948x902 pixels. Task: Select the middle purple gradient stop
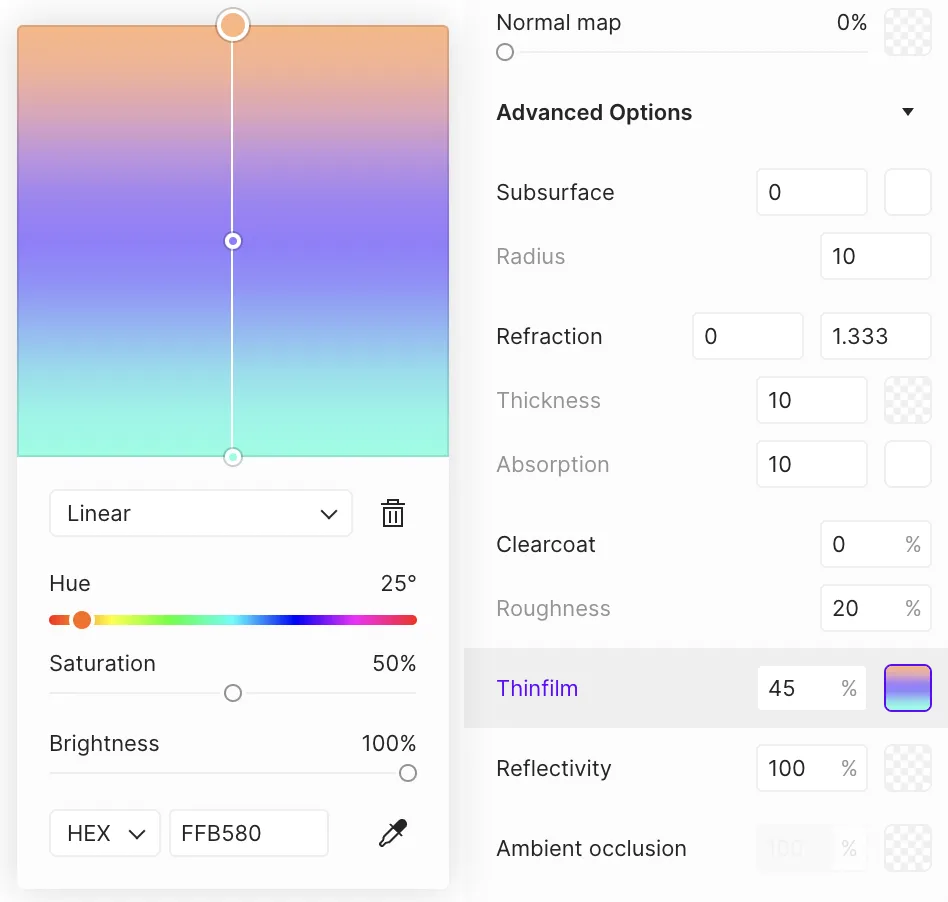pos(233,241)
